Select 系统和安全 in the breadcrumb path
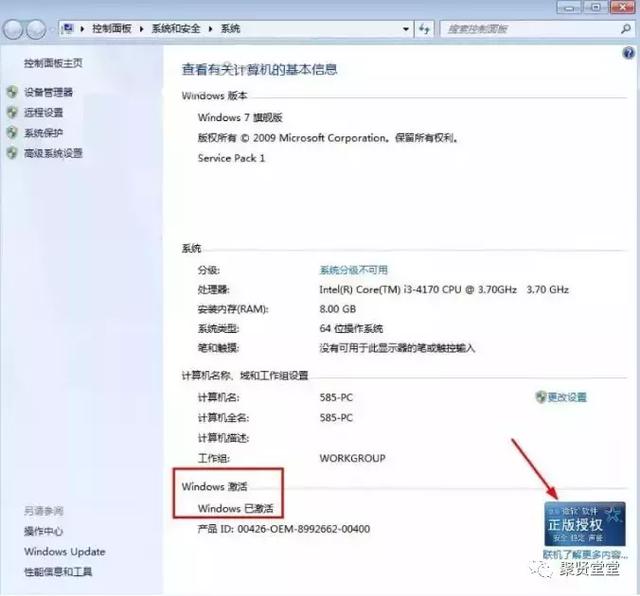The image size is (640, 596). [176, 29]
